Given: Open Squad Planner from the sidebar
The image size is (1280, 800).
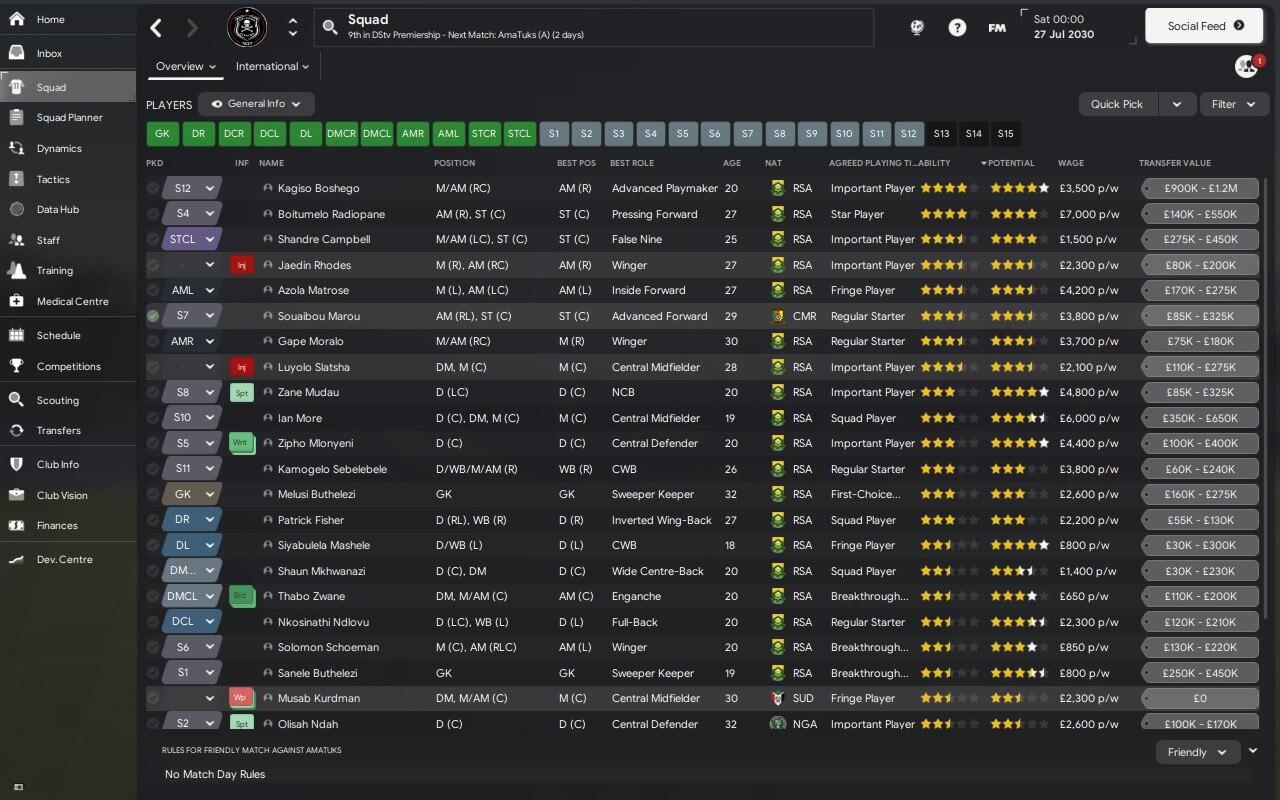Looking at the screenshot, I should (x=68, y=117).
